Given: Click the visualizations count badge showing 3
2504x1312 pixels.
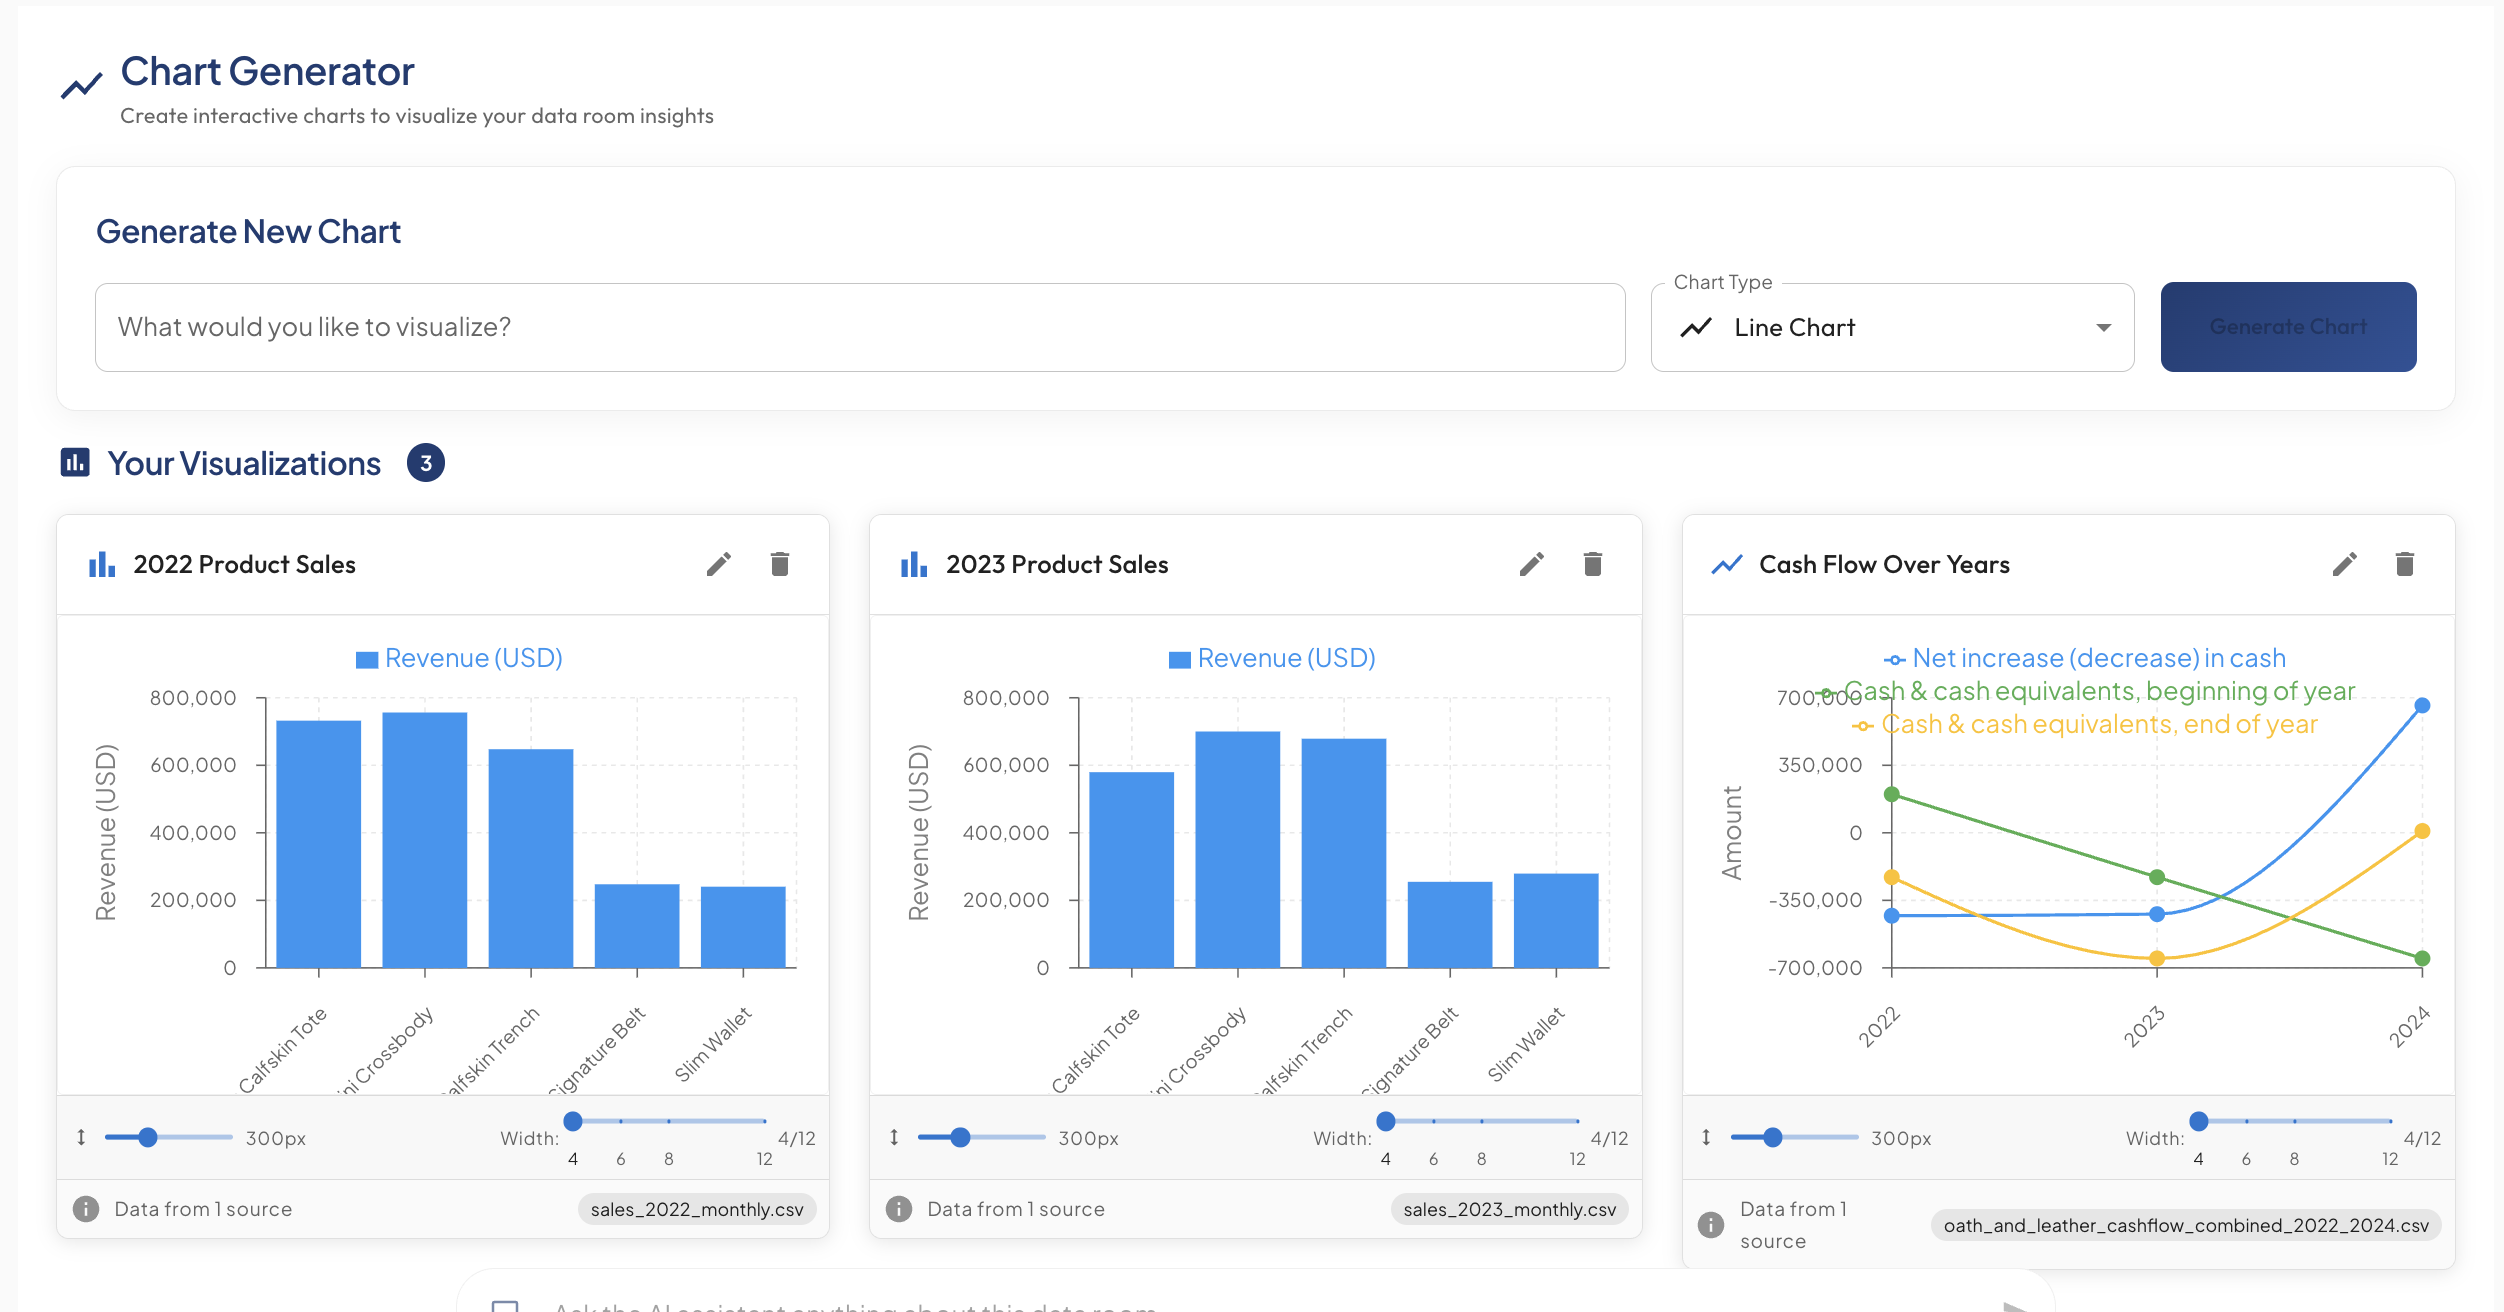Looking at the screenshot, I should click(x=426, y=463).
